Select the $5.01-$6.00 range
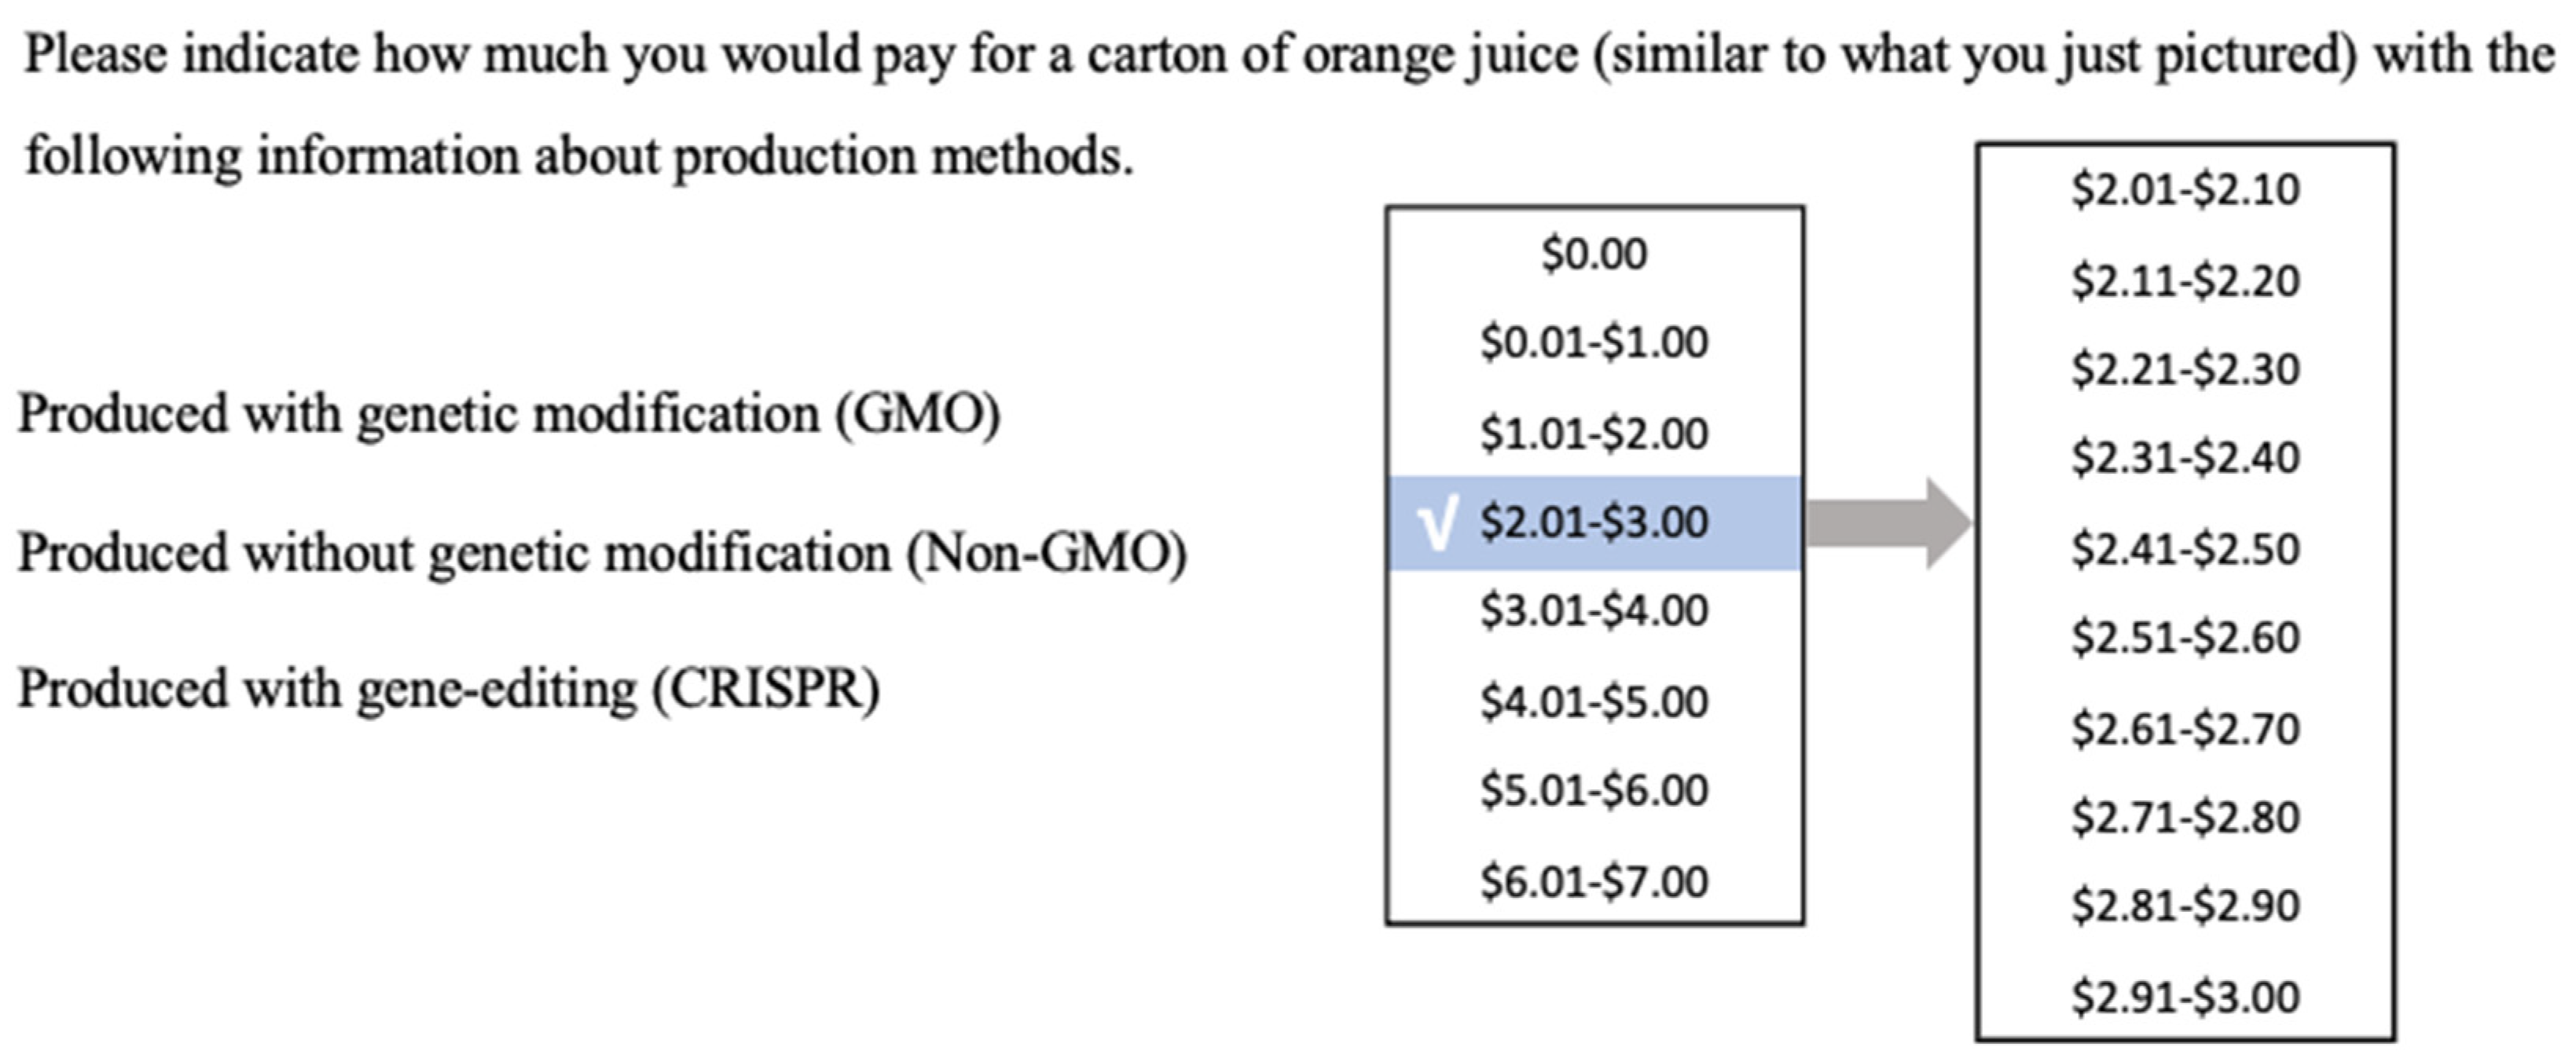This screenshot has height=1062, width=2576. [1594, 791]
